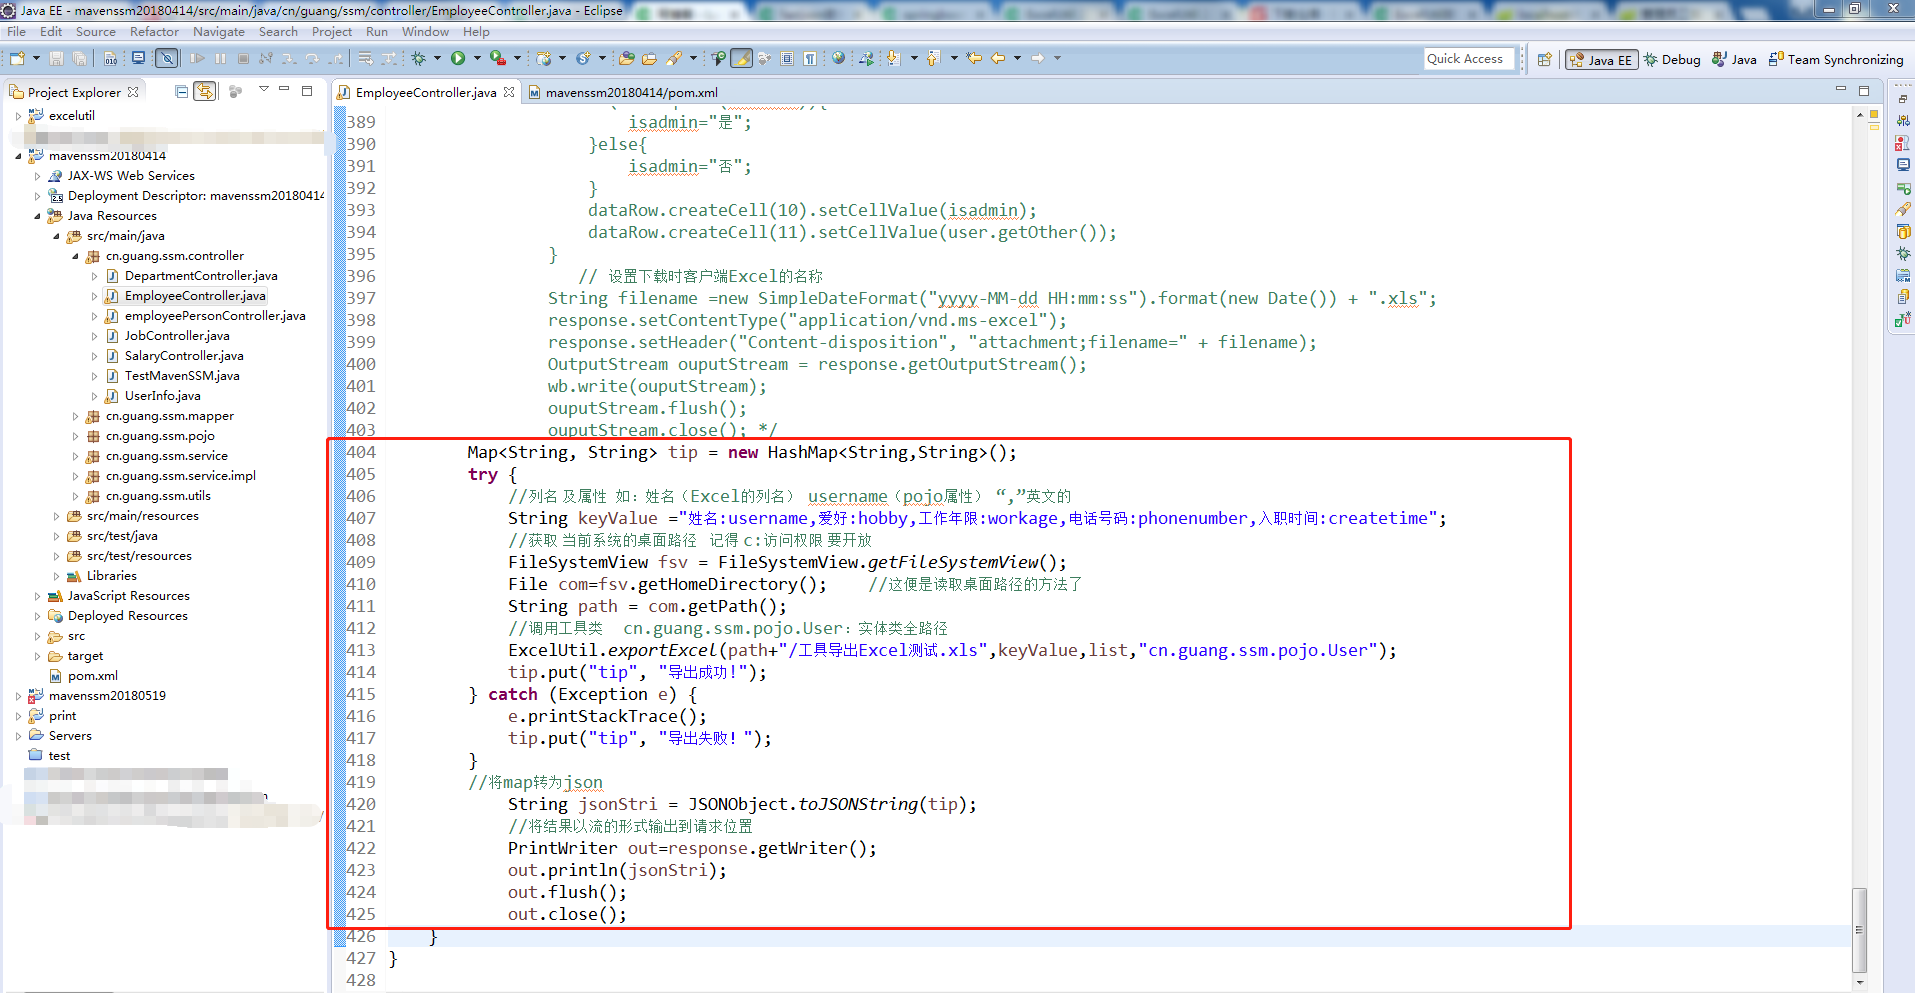The width and height of the screenshot is (1915, 993).
Task: Click line number 404 in editor gutter
Action: 361,452
